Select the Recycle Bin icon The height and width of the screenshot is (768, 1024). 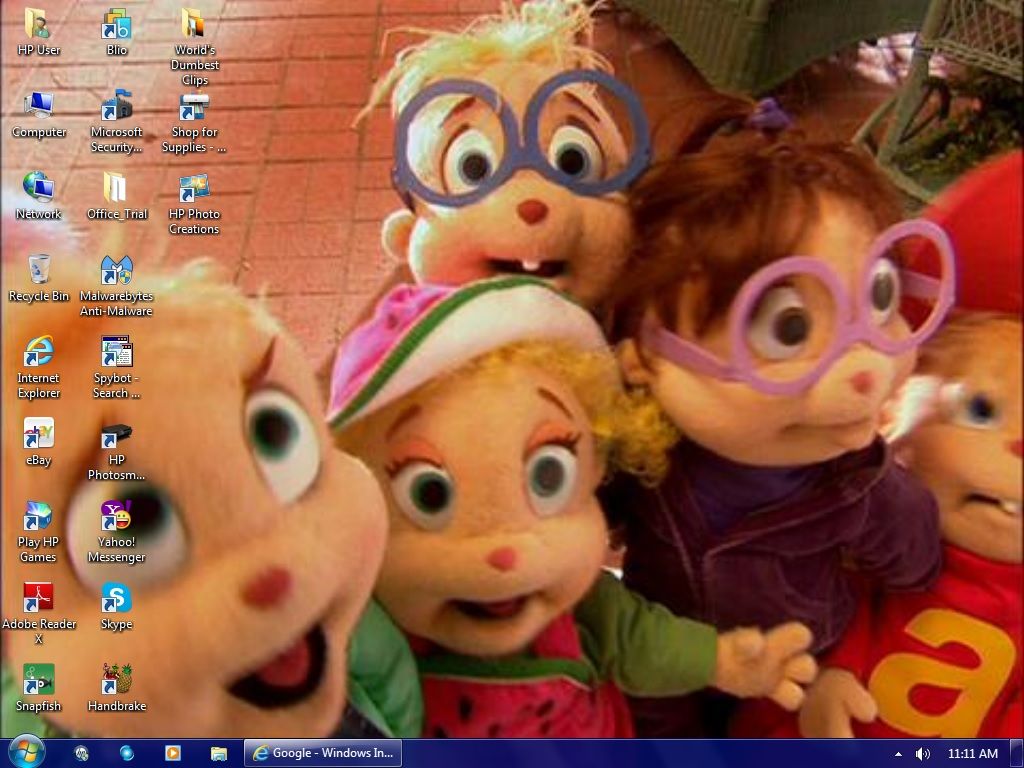click(39, 278)
